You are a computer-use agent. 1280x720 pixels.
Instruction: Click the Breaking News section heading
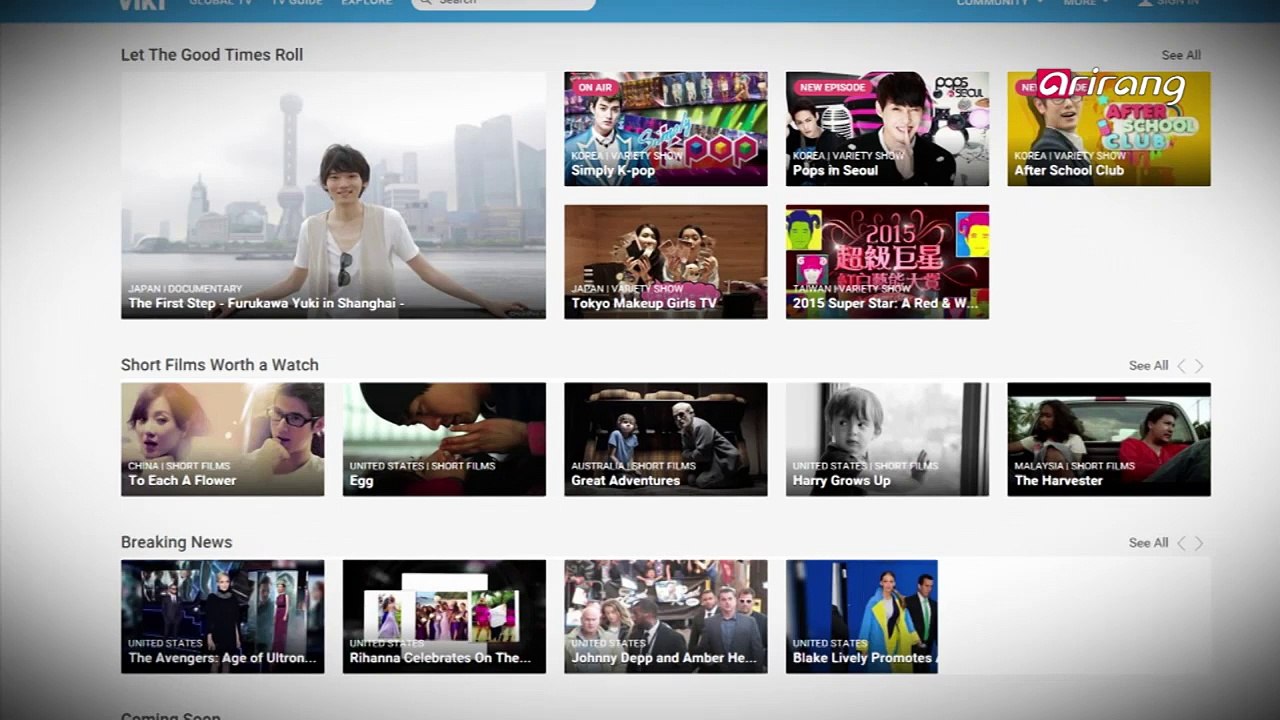(176, 542)
